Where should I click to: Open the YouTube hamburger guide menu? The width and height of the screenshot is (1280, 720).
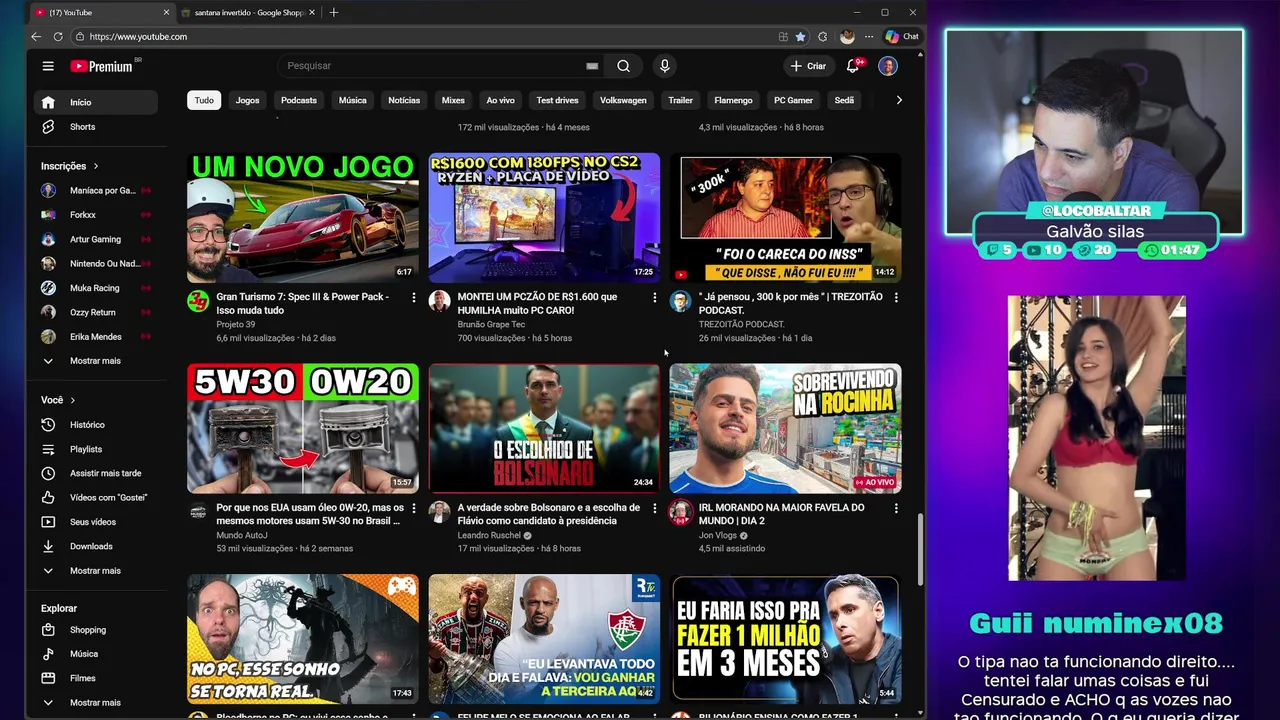click(48, 66)
